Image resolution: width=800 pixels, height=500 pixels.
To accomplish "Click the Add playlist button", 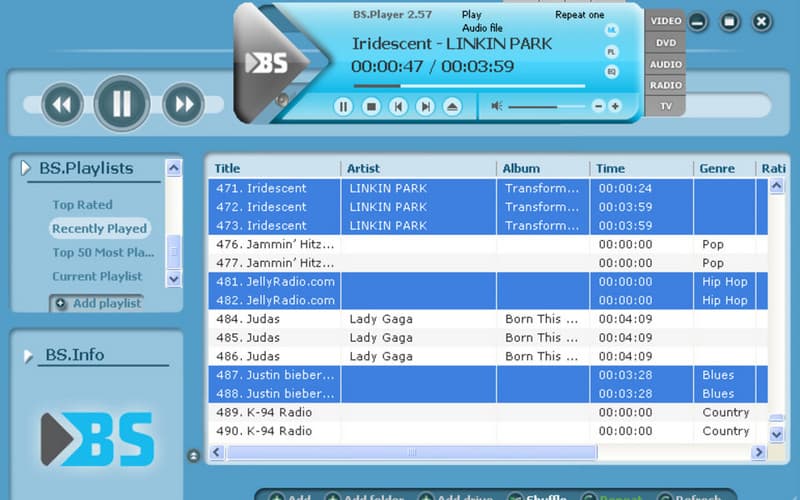I will [97, 303].
